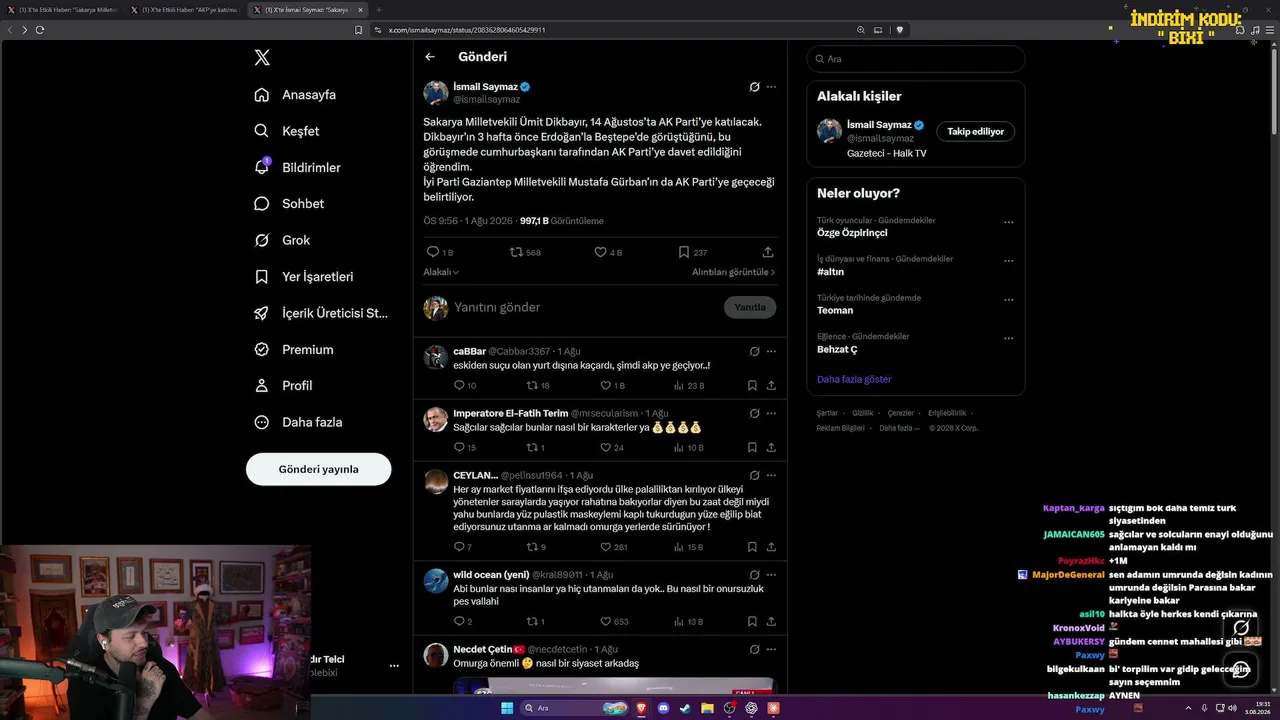1280x720 pixels.
Task: Bookmark caBBar's reply
Action: click(x=752, y=385)
